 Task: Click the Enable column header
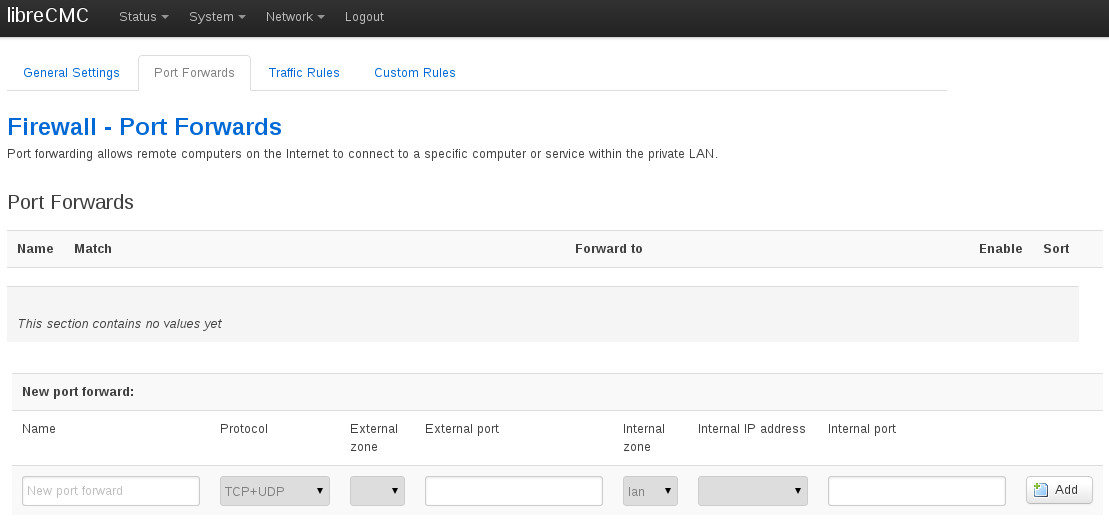[1000, 249]
